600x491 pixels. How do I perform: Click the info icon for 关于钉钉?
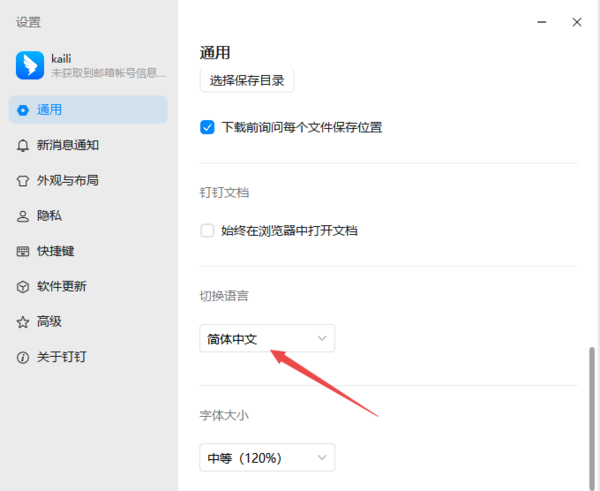click(24, 358)
